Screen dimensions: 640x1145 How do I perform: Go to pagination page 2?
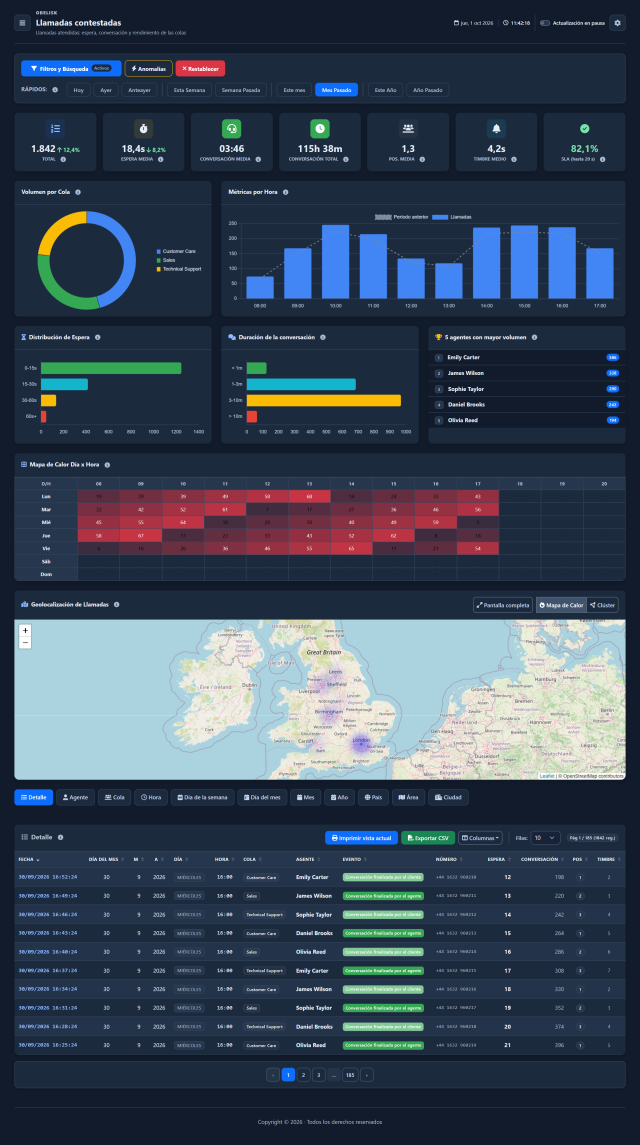click(x=303, y=1074)
